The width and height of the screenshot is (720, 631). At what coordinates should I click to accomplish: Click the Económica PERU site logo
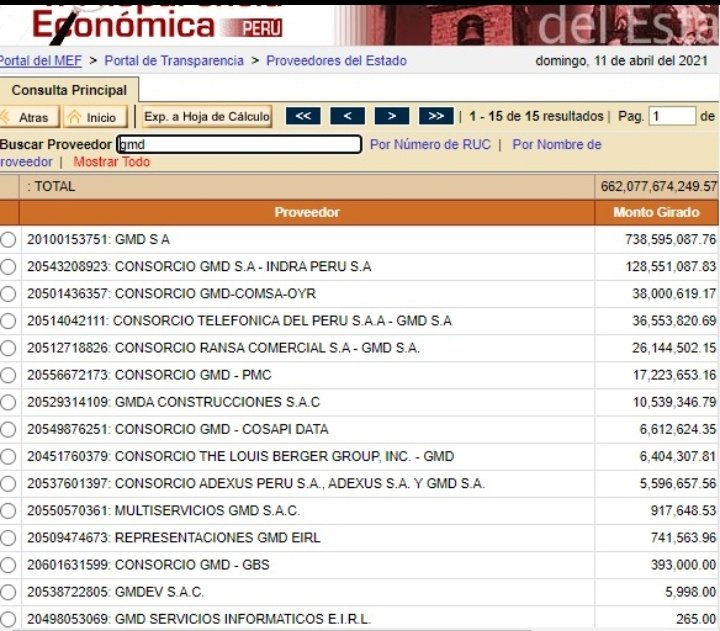(x=157, y=24)
